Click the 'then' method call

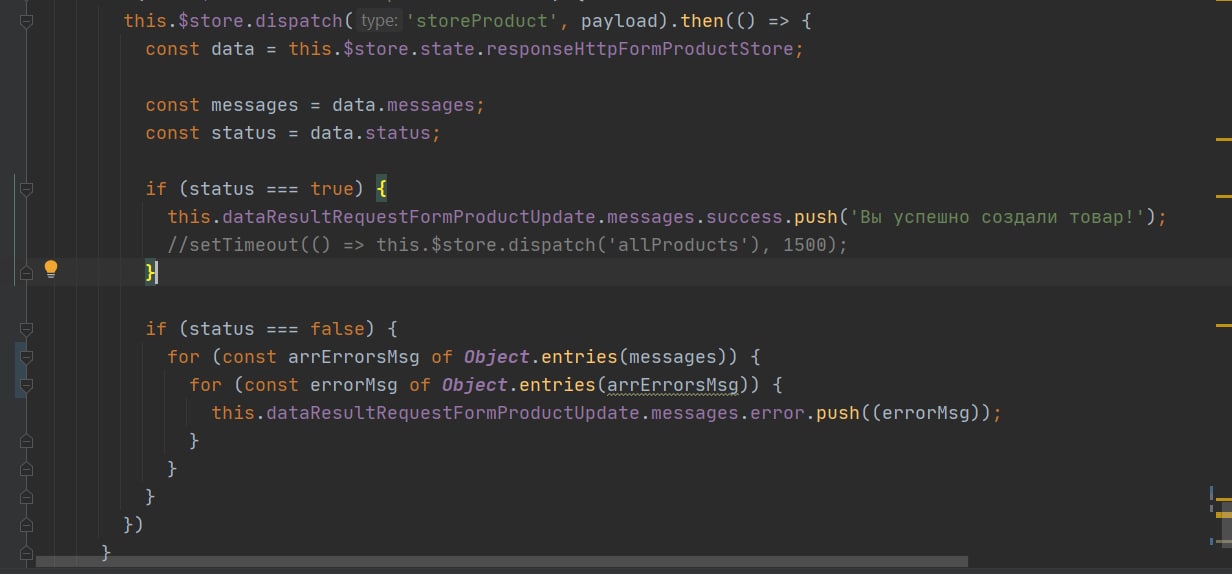[702, 20]
